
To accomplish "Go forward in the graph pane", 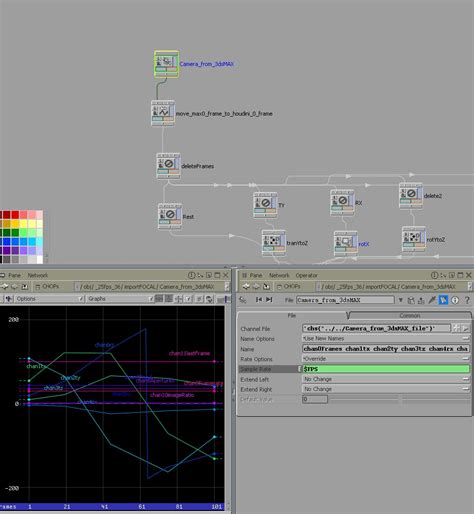I will point(14,286).
